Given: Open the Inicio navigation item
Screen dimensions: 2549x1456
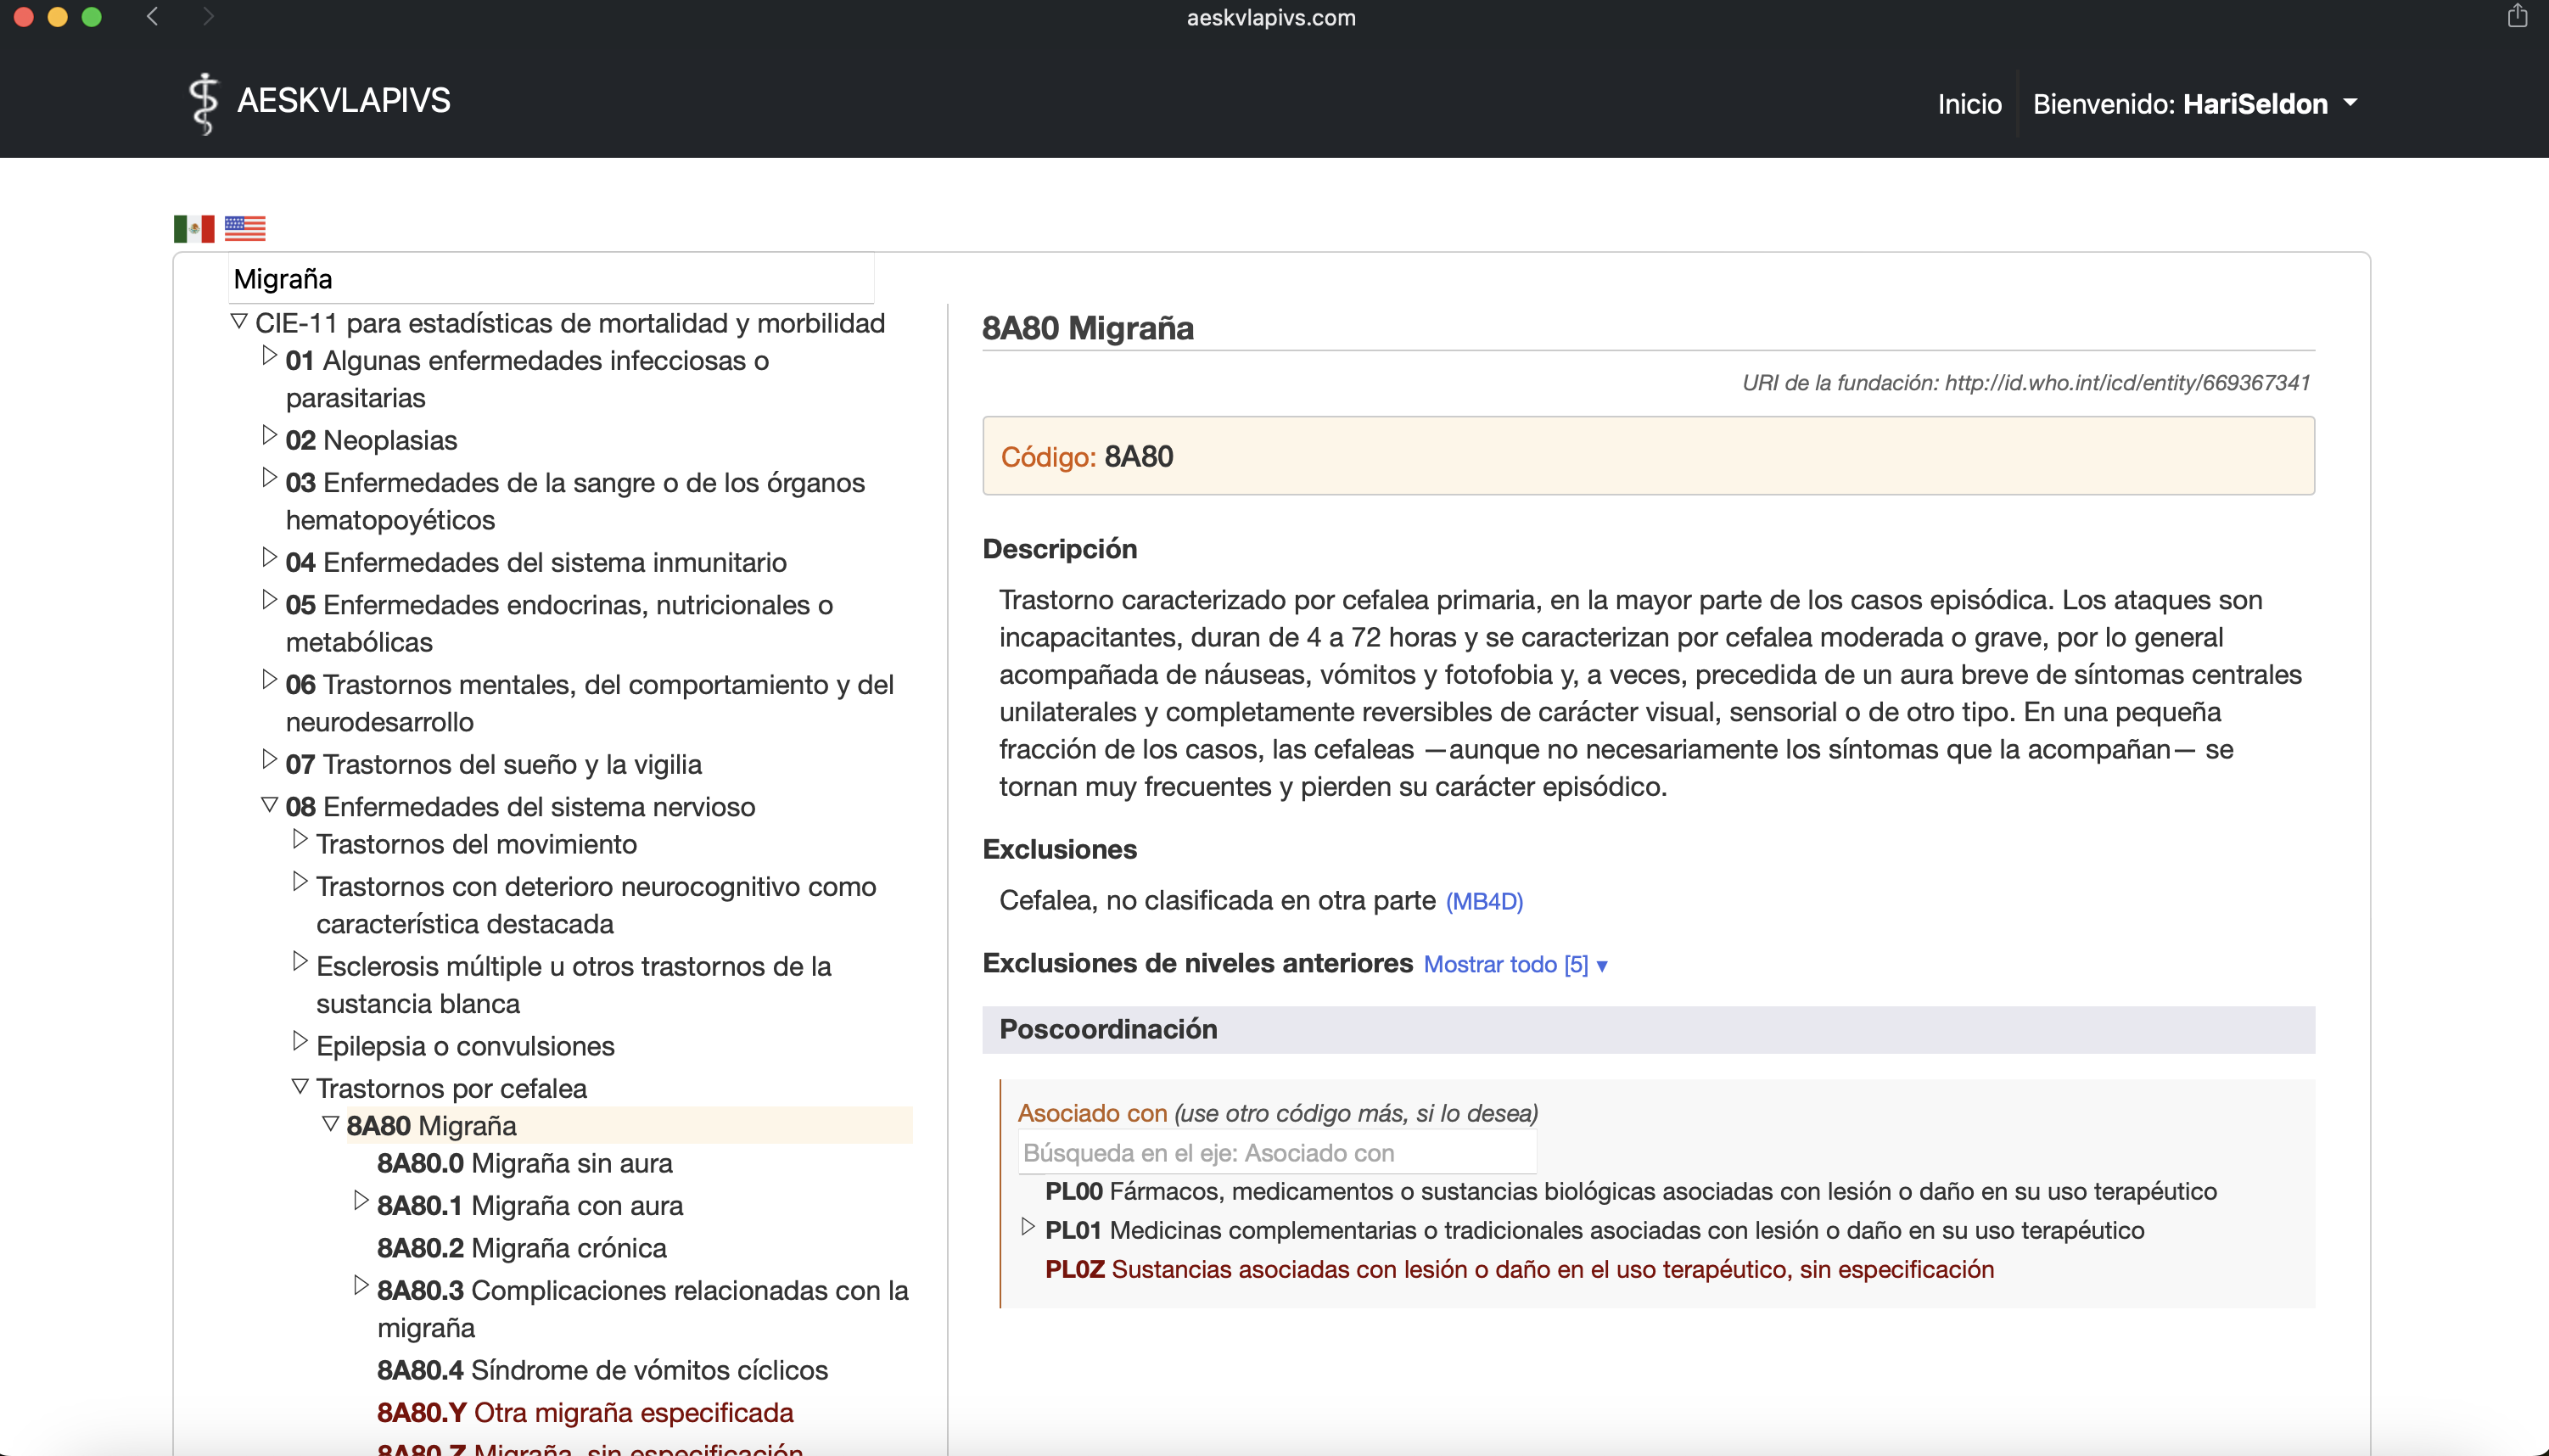Looking at the screenshot, I should click(1968, 104).
